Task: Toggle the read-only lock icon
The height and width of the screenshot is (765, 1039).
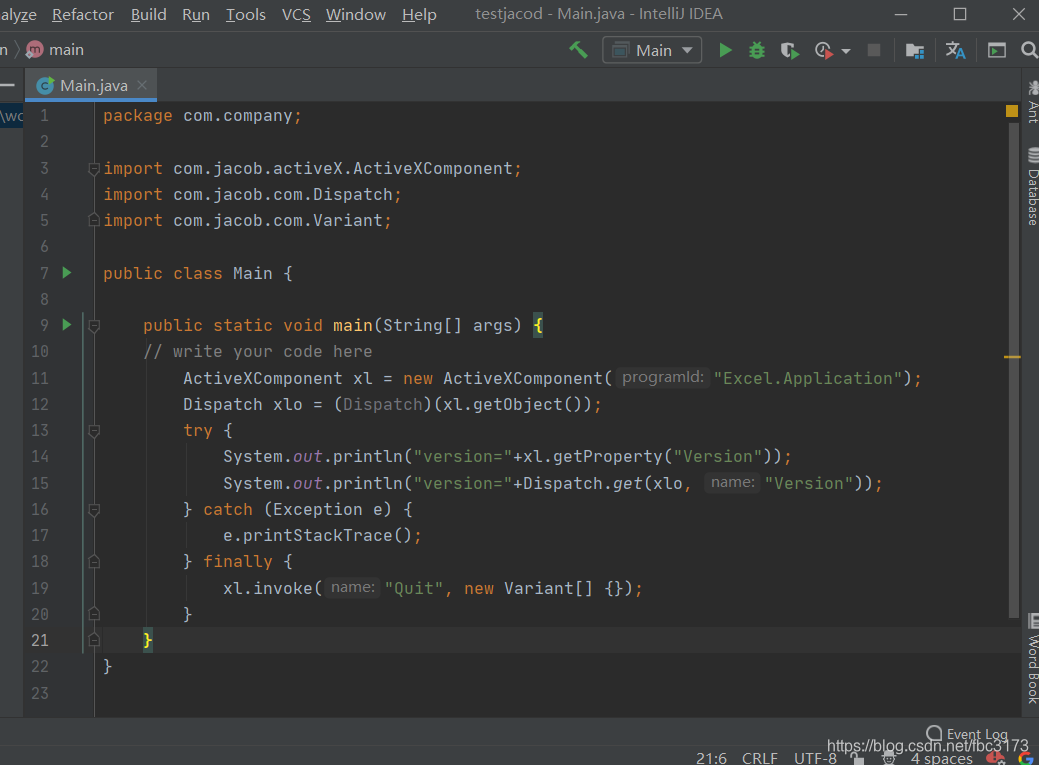Action: 857,759
